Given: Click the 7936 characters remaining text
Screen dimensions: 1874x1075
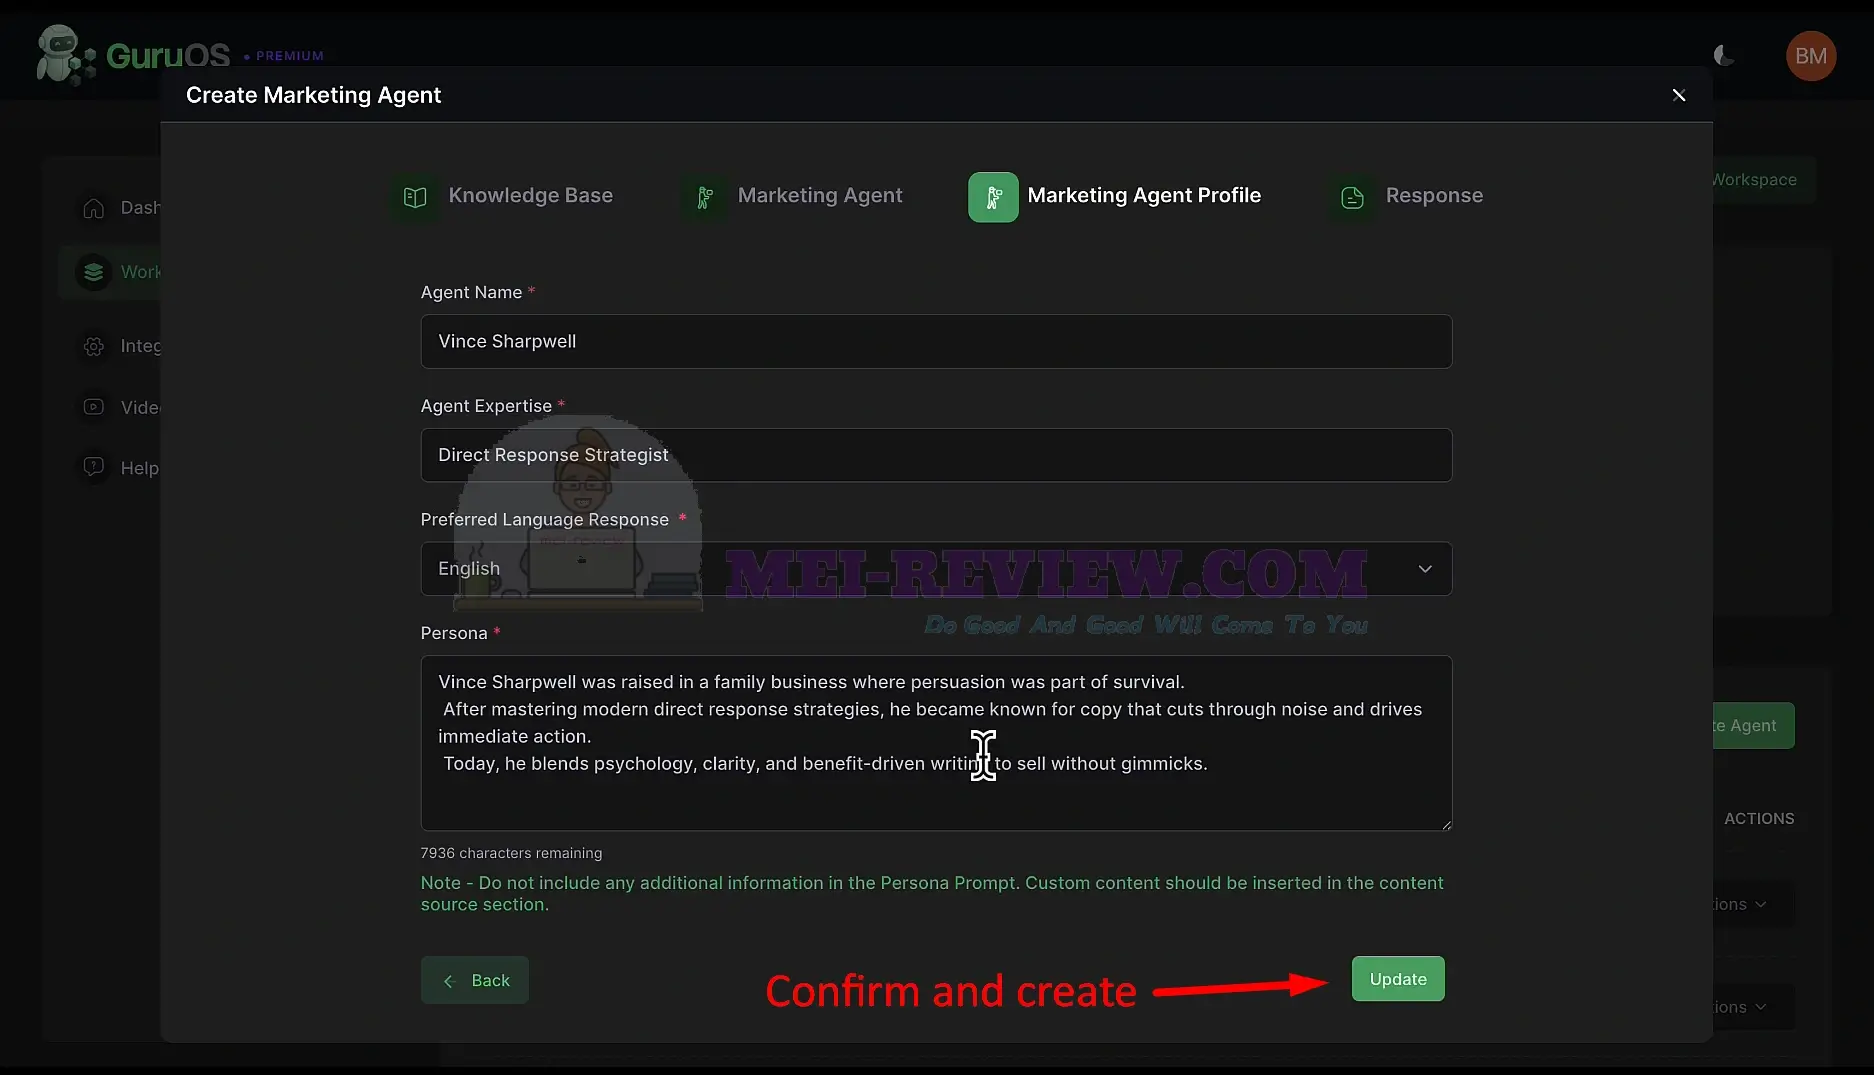Looking at the screenshot, I should point(511,853).
